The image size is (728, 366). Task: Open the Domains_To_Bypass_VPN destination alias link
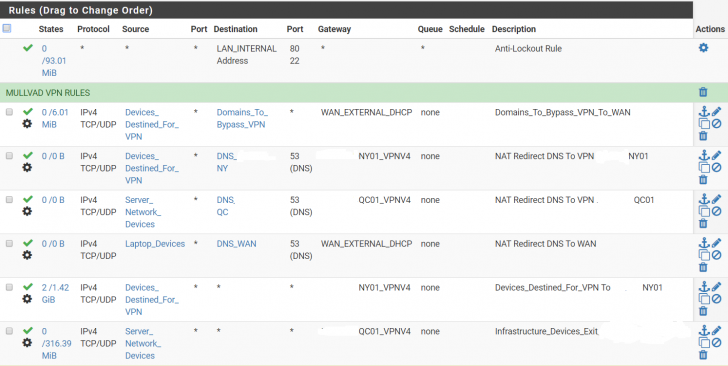pos(242,118)
